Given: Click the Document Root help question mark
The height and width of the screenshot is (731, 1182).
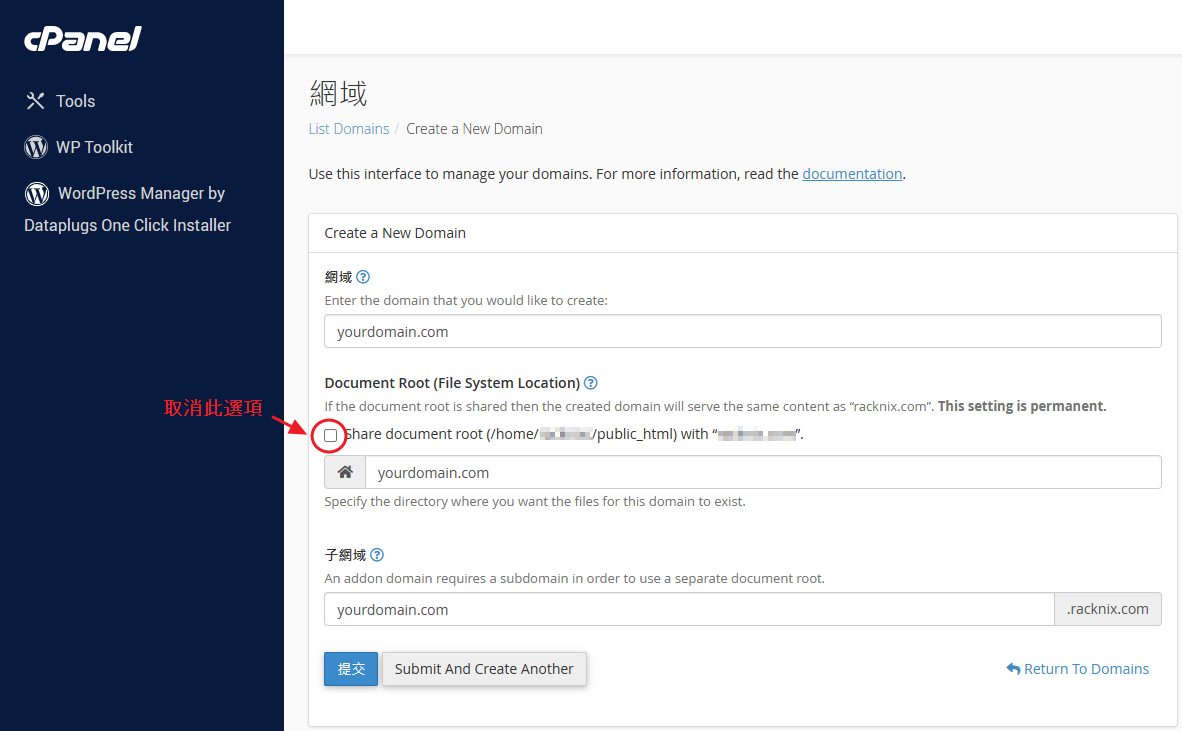Looking at the screenshot, I should point(590,382).
